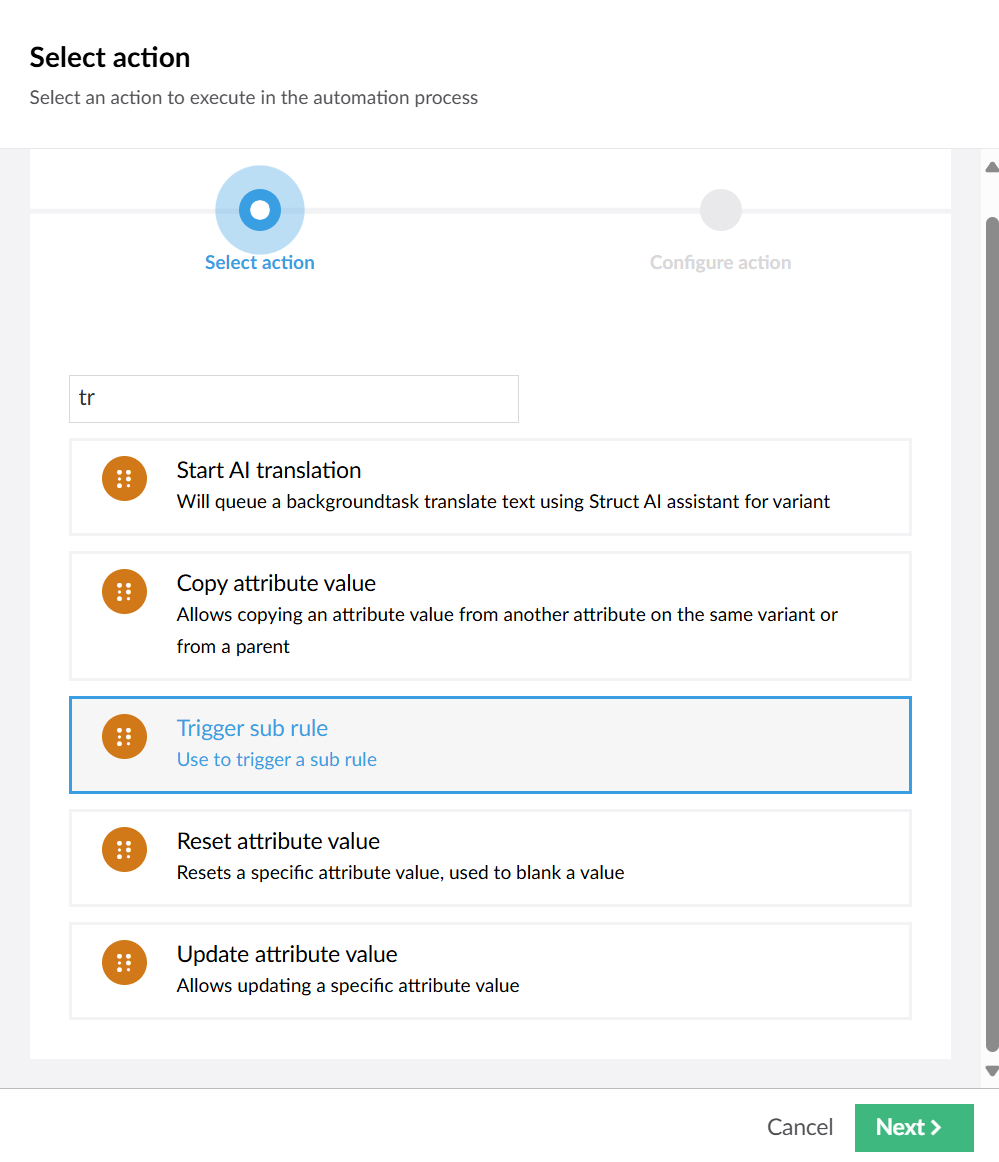Focus the action search field containing tr
Image resolution: width=999 pixels, height=1162 pixels.
(x=294, y=399)
